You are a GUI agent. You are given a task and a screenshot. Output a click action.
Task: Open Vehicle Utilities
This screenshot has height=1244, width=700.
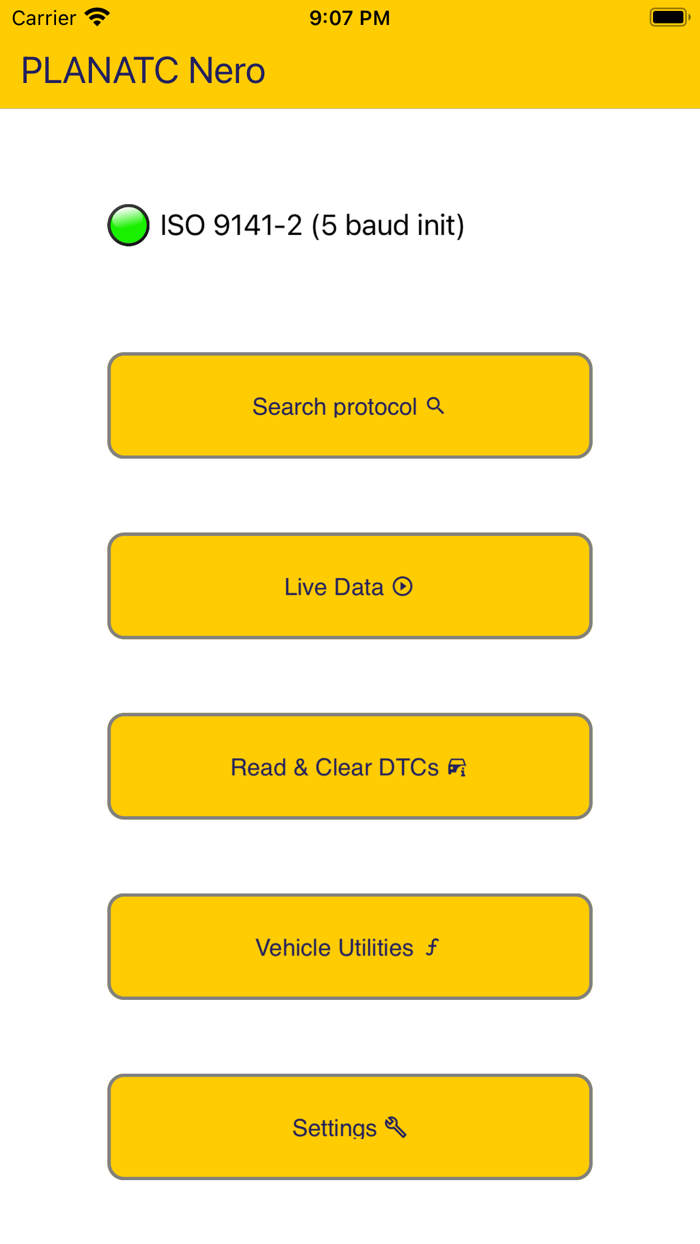point(350,947)
